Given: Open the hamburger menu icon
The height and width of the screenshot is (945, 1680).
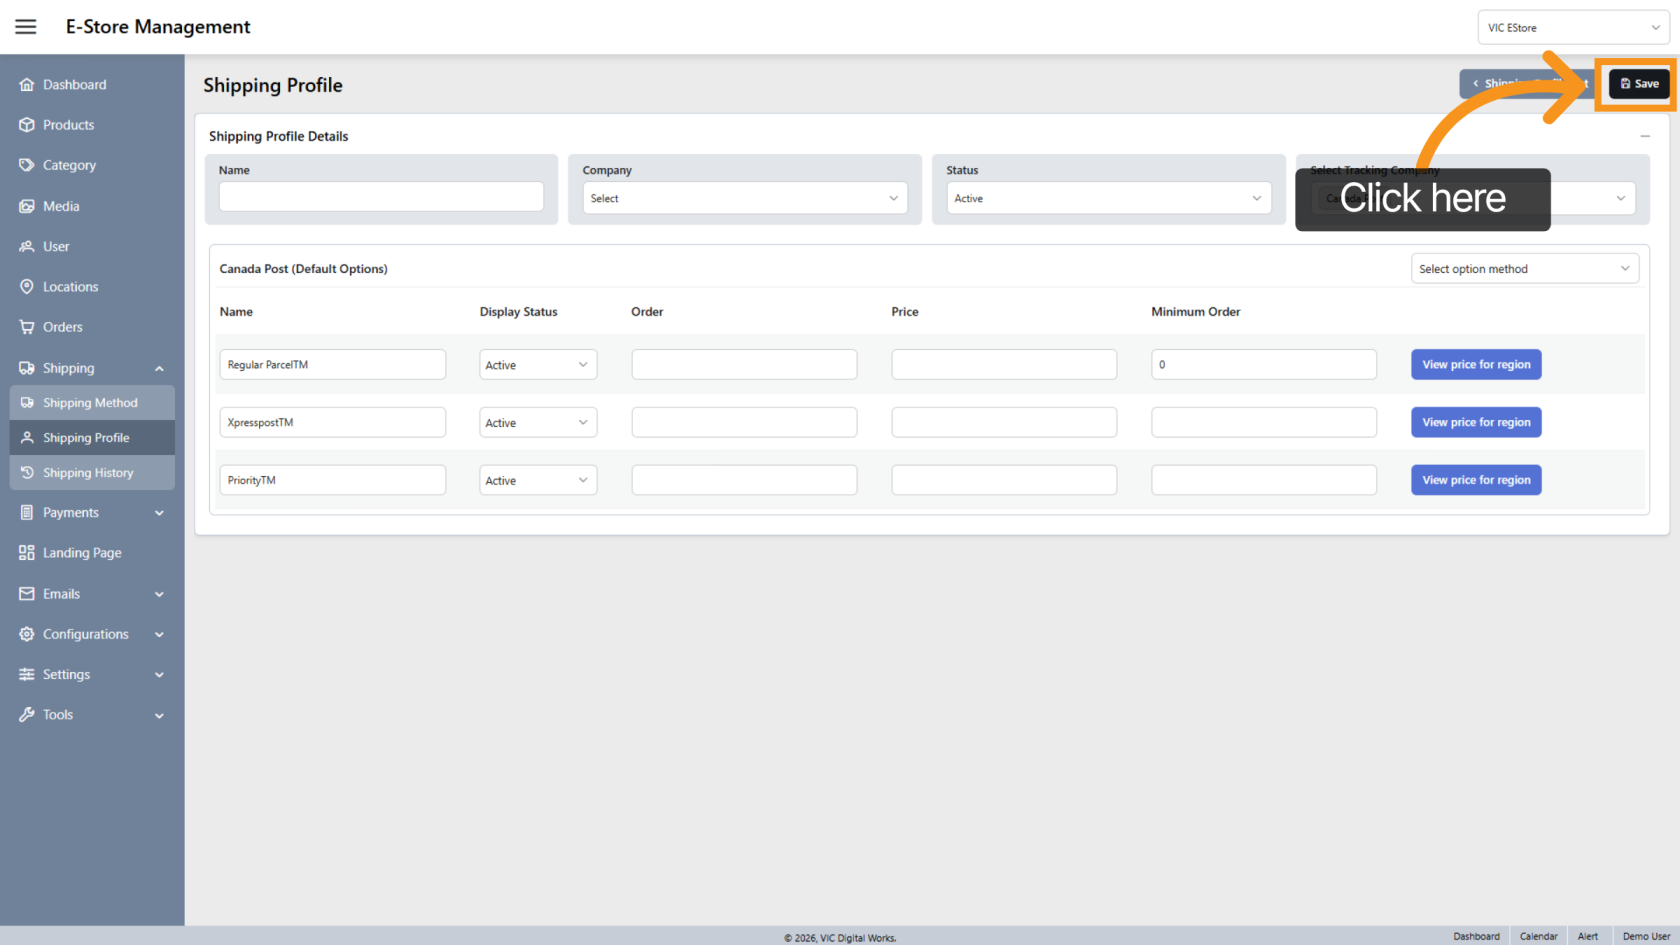Looking at the screenshot, I should pos(26,27).
